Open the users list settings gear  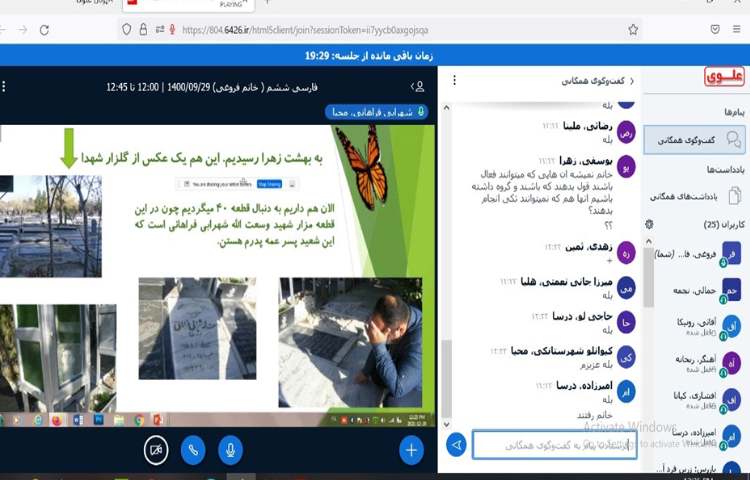point(649,224)
